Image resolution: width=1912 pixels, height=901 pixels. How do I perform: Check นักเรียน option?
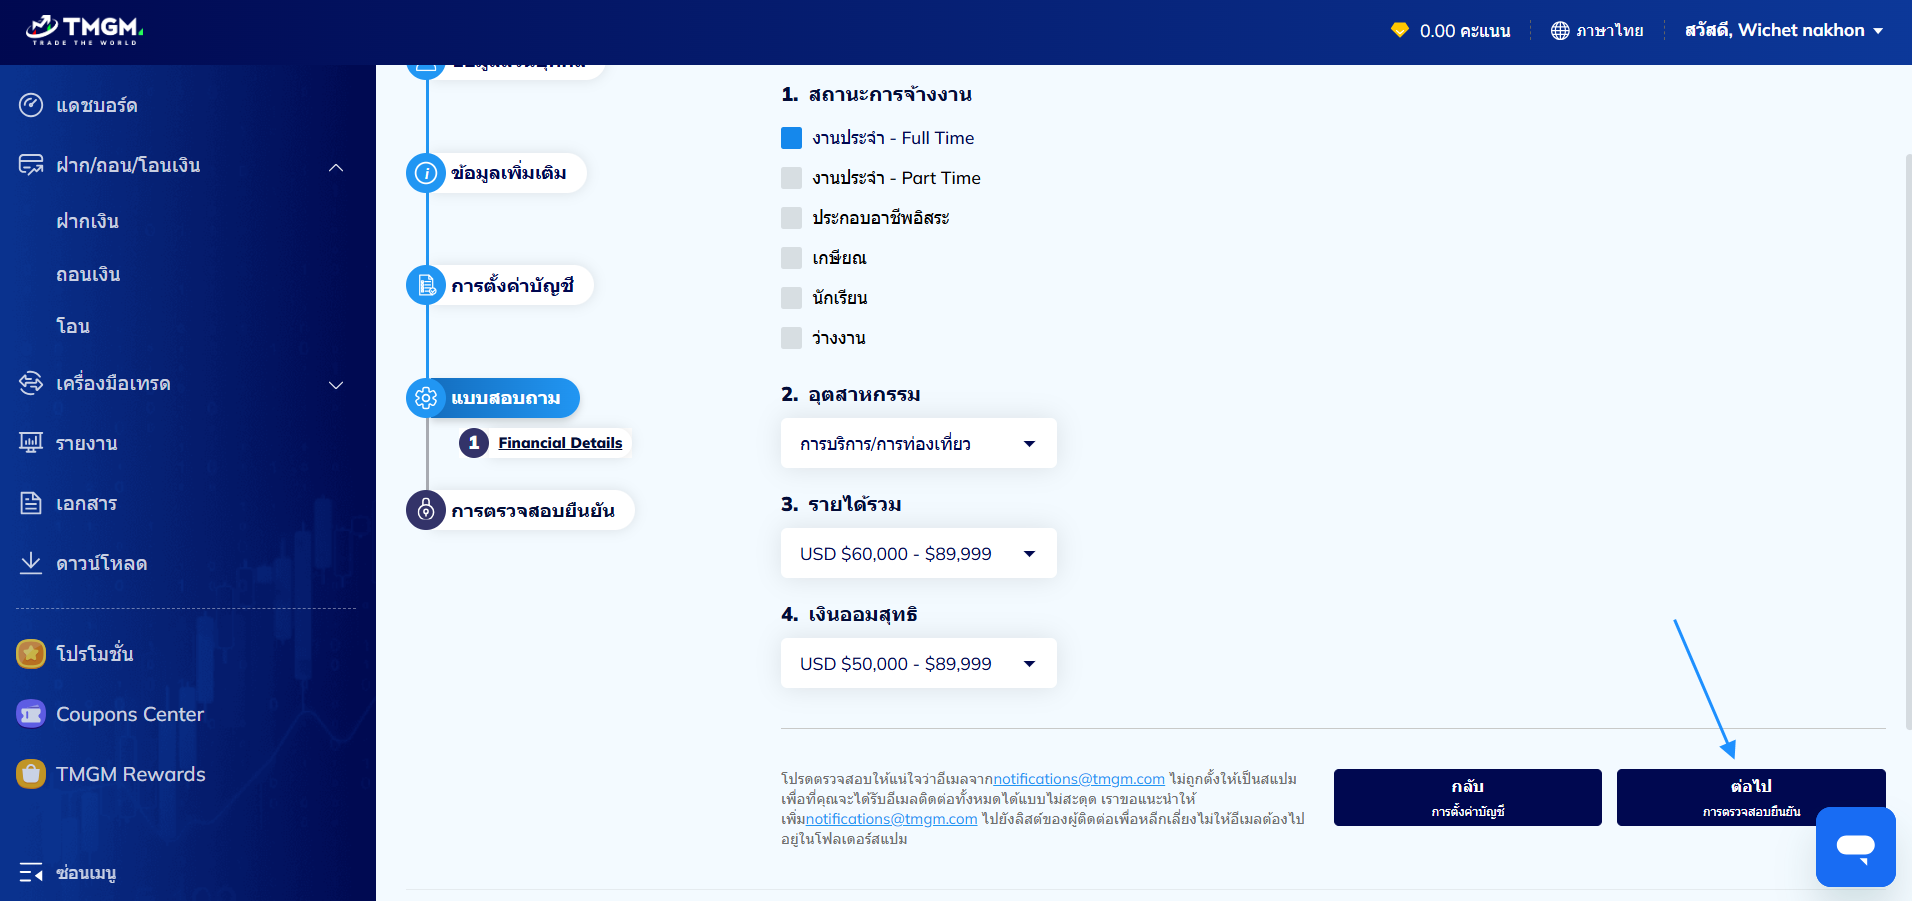791,298
